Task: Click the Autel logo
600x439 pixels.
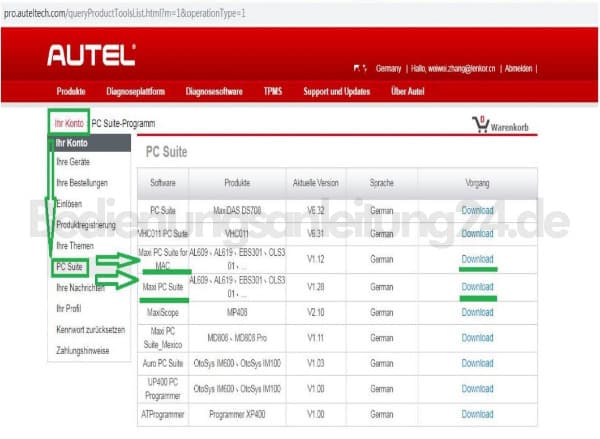Action: [91, 55]
